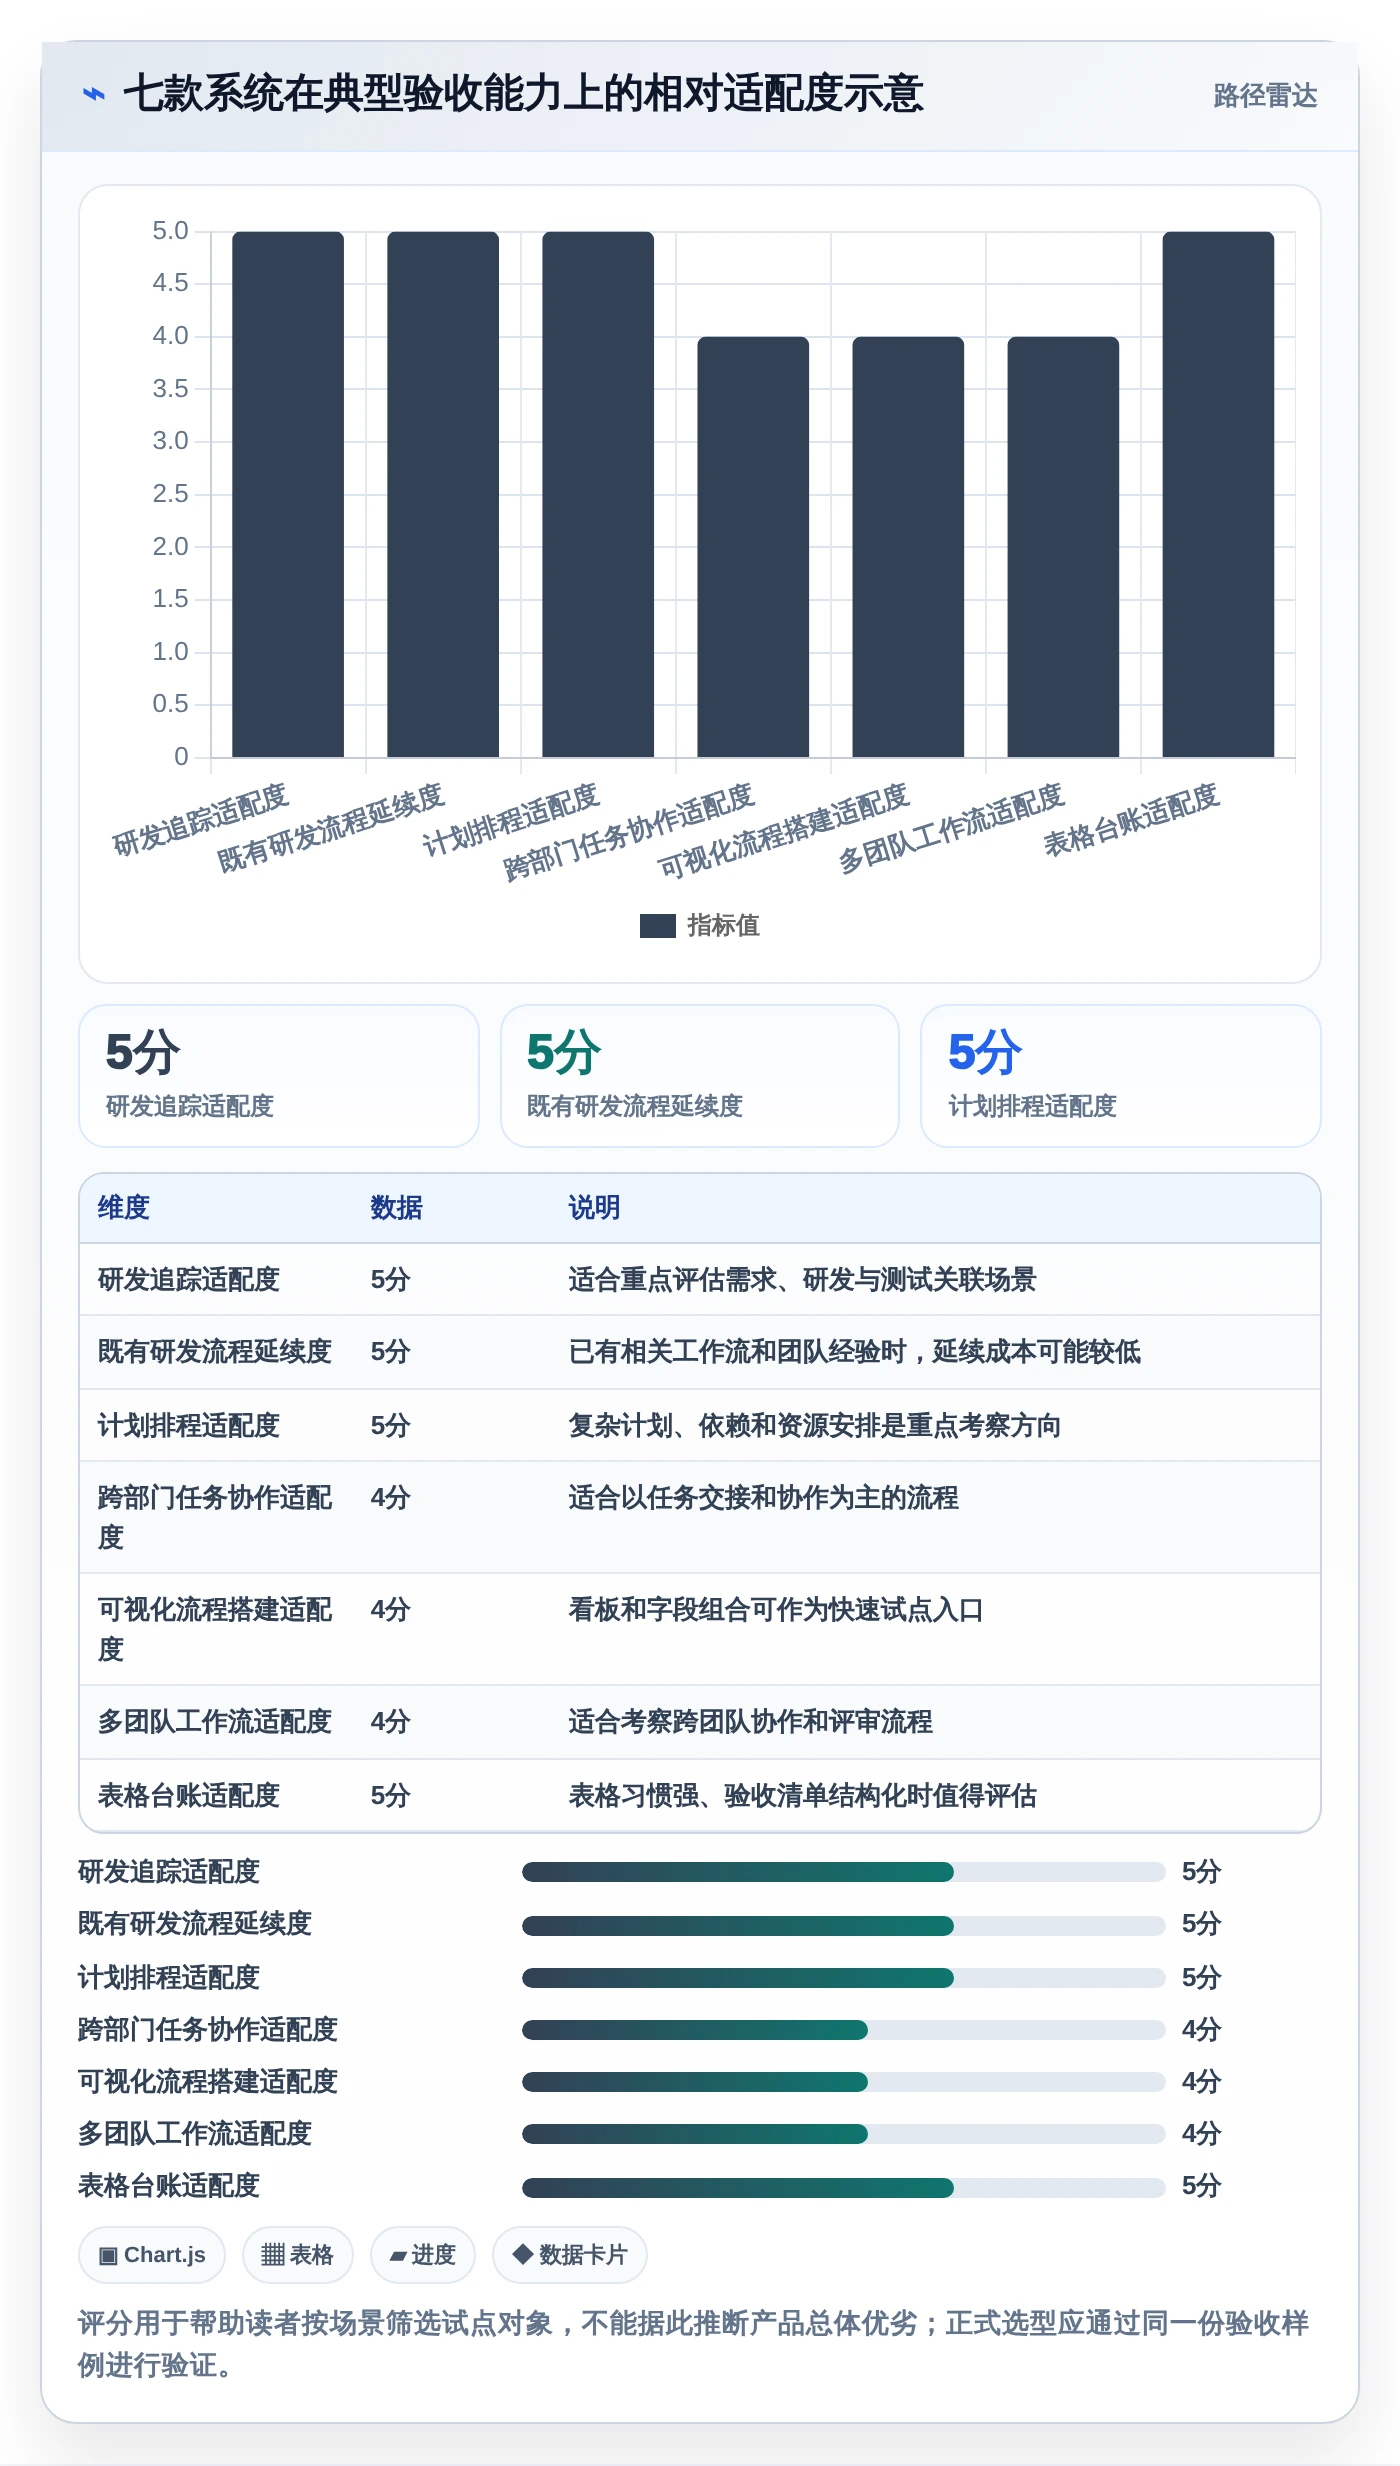Click the 维度 column header
Viewport: 1400px width, 2466px height.
(124, 1208)
